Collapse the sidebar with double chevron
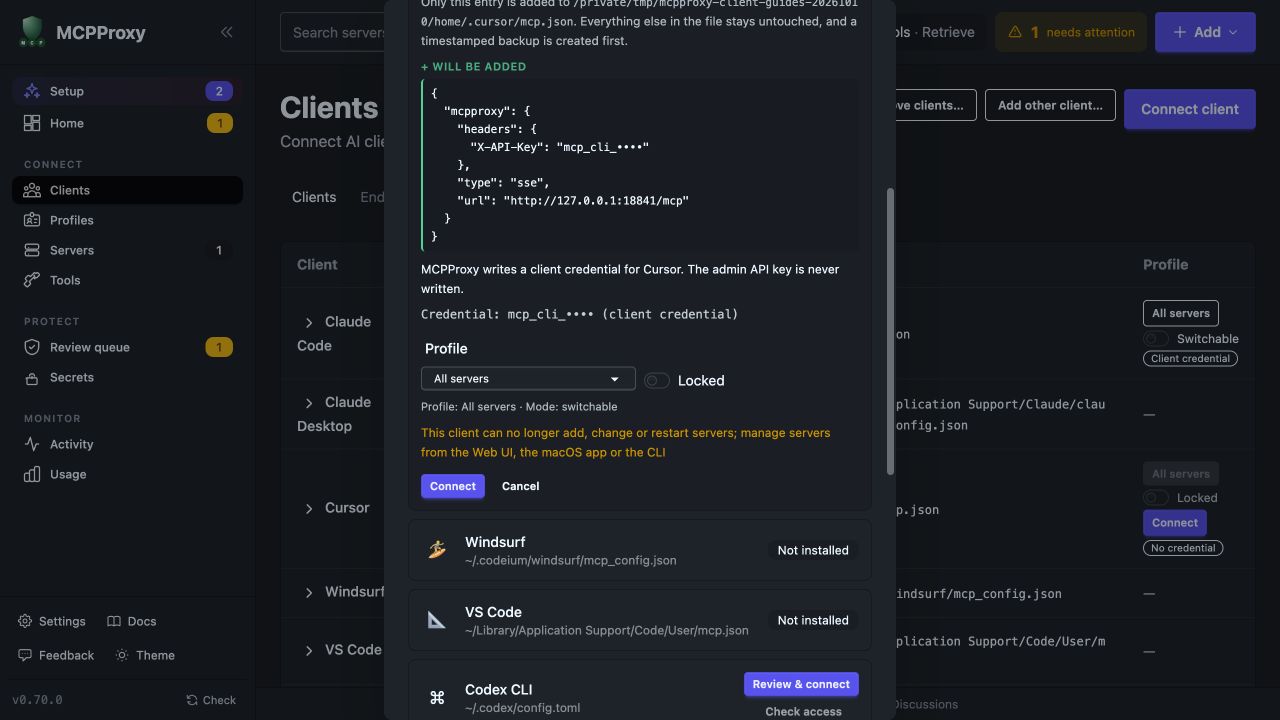Screen dimensions: 1280x720 227,32
